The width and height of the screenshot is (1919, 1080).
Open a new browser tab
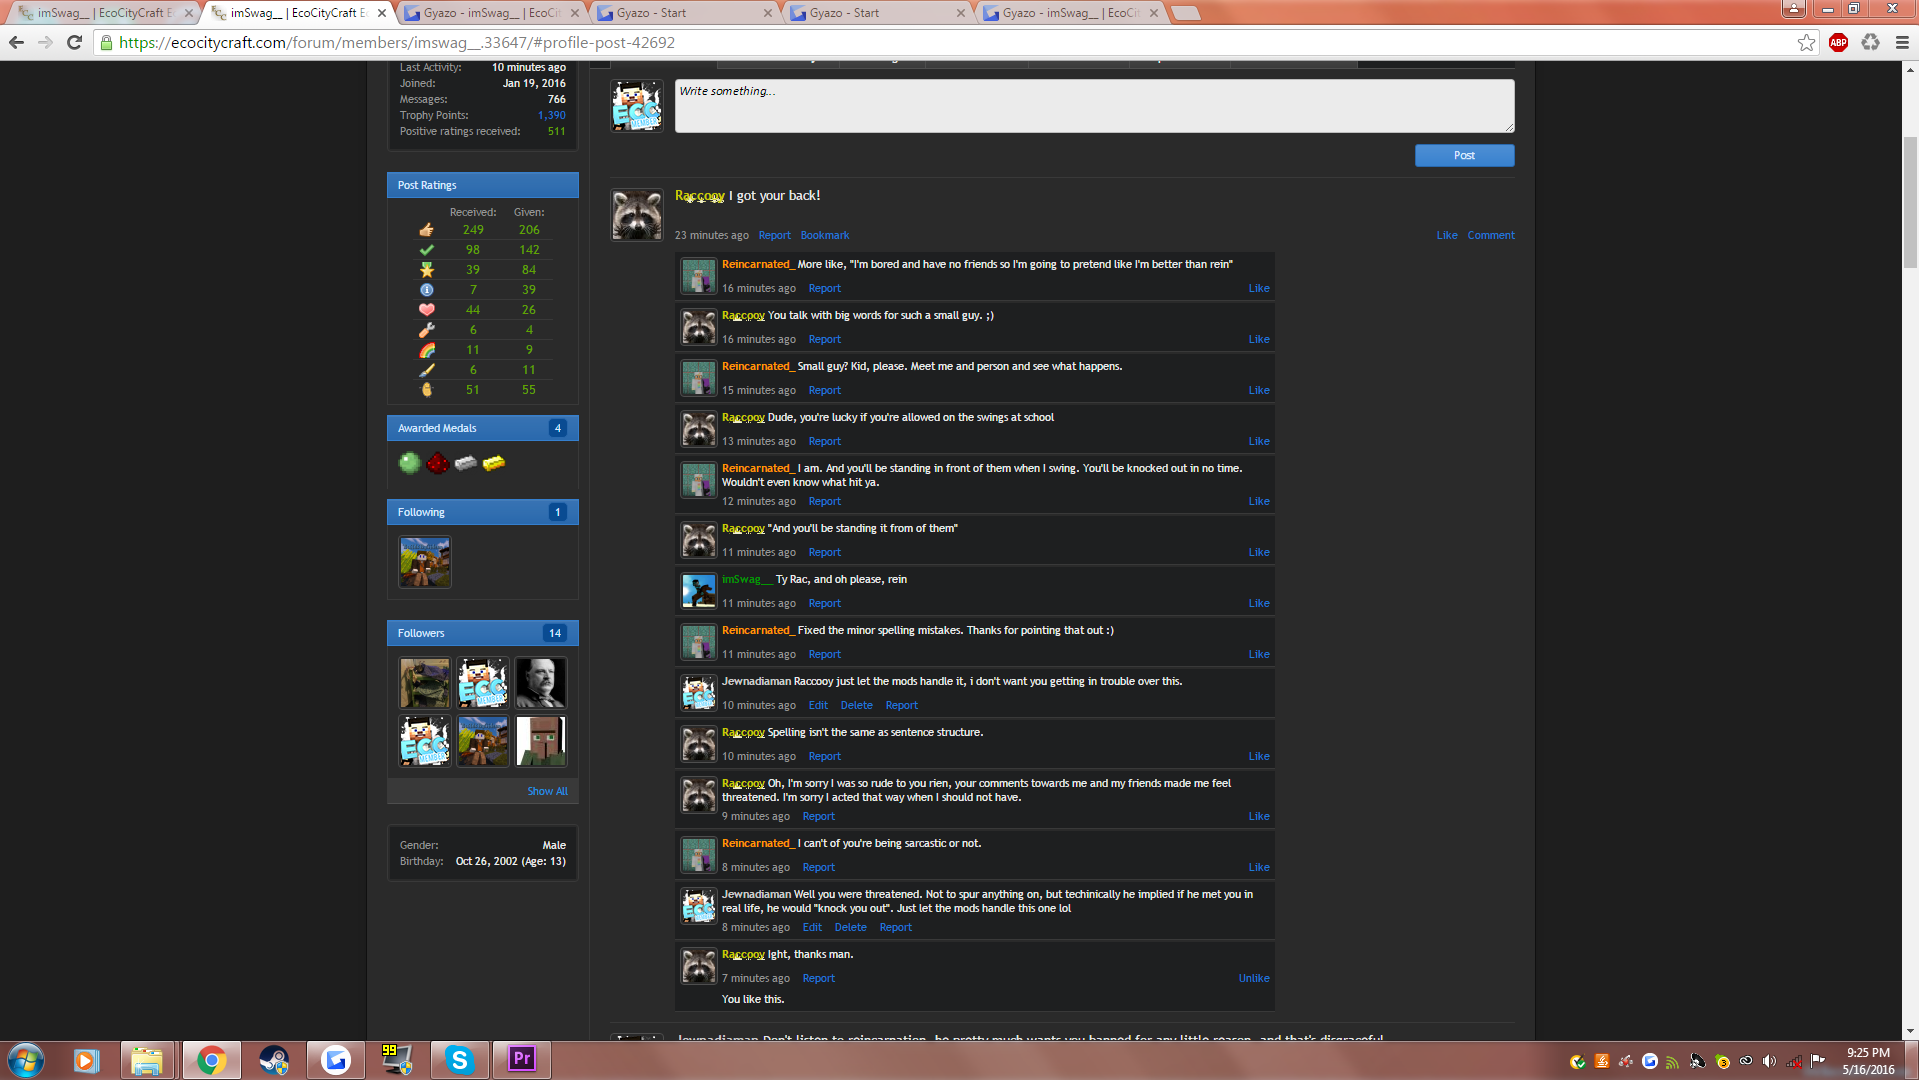pos(1185,13)
